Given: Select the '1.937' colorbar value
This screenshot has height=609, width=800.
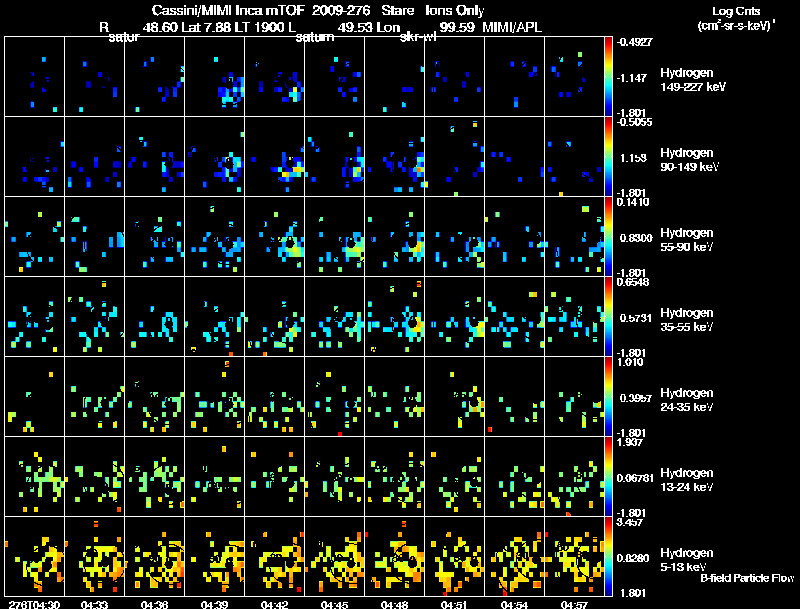Looking at the screenshot, I should point(630,442).
